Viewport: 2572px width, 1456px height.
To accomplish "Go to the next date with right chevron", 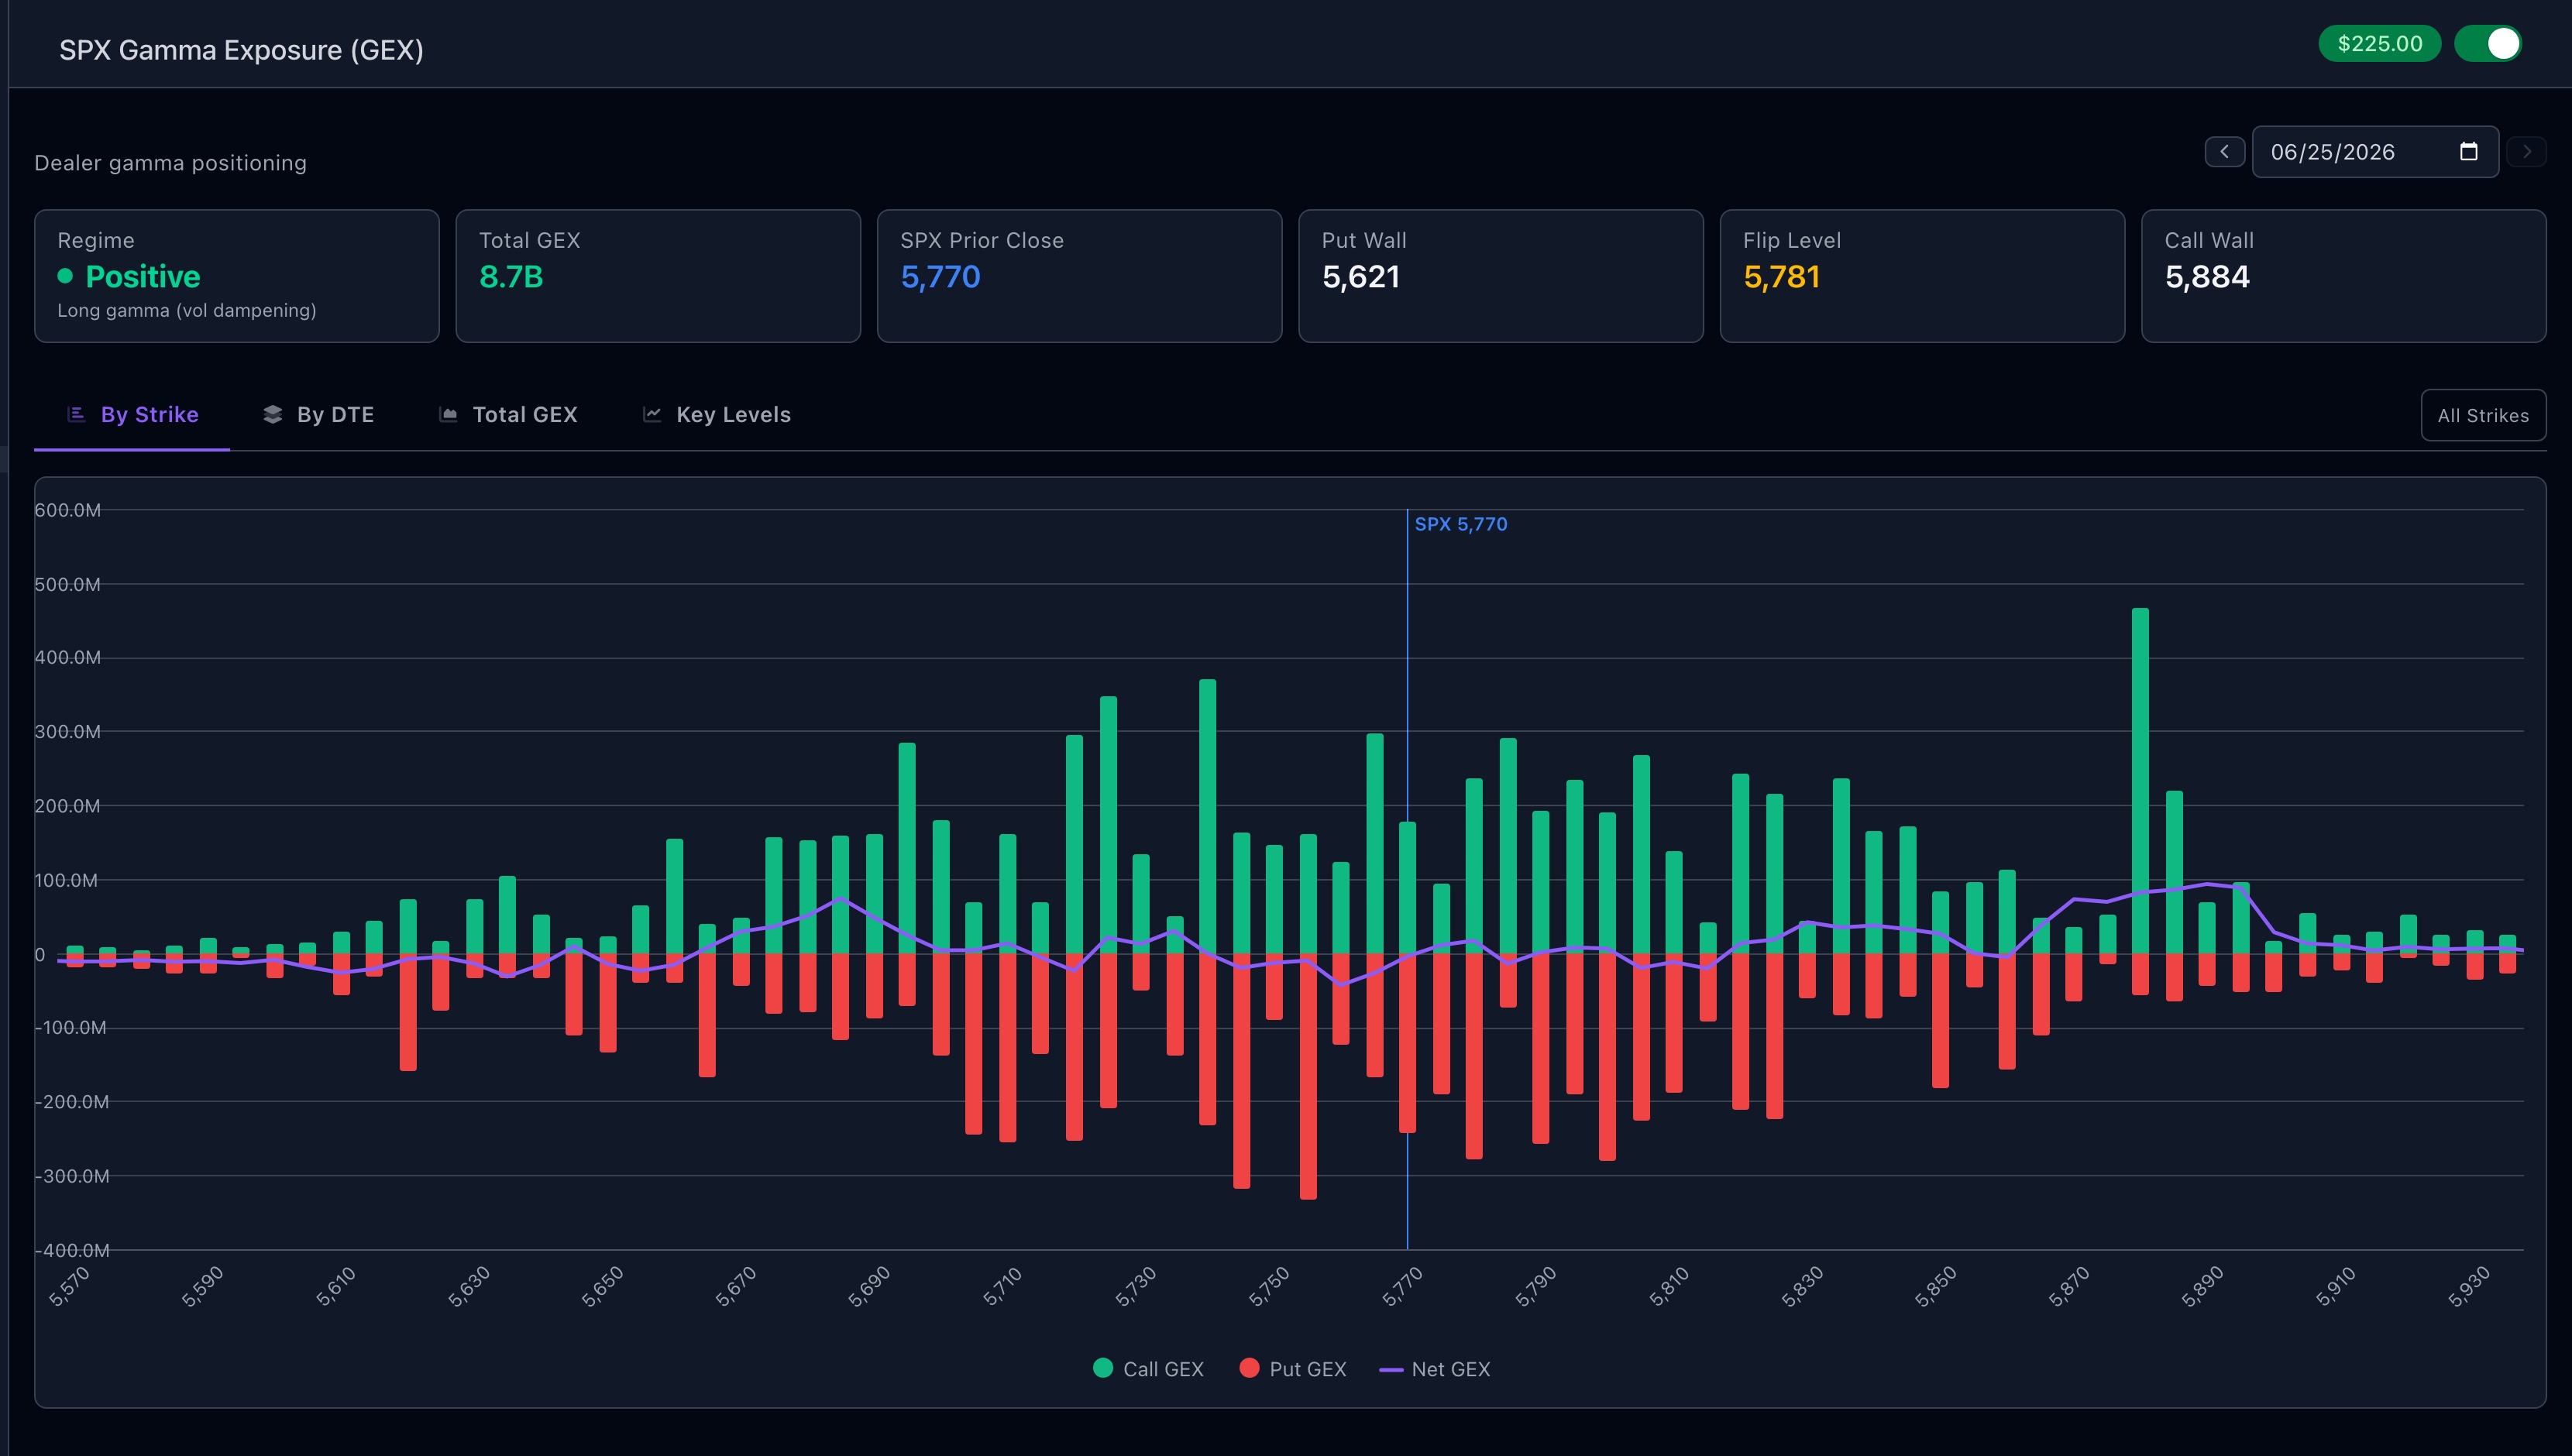I will (x=2526, y=152).
